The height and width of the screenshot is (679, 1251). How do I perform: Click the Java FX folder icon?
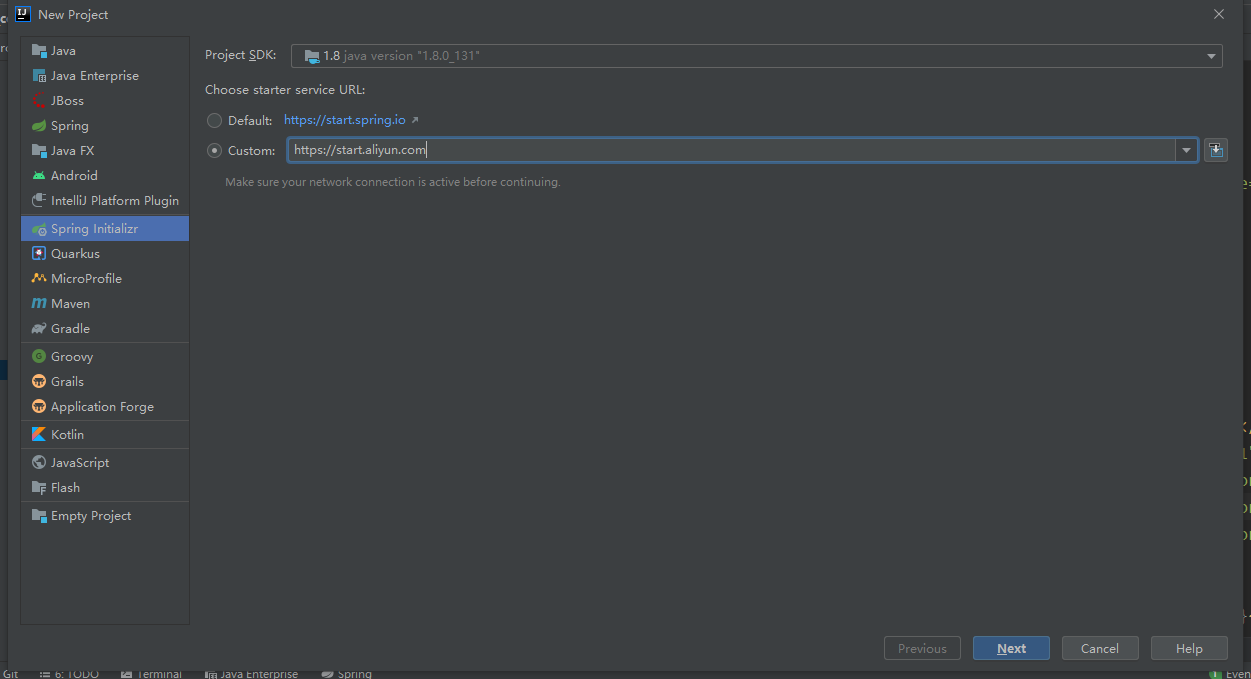point(39,150)
